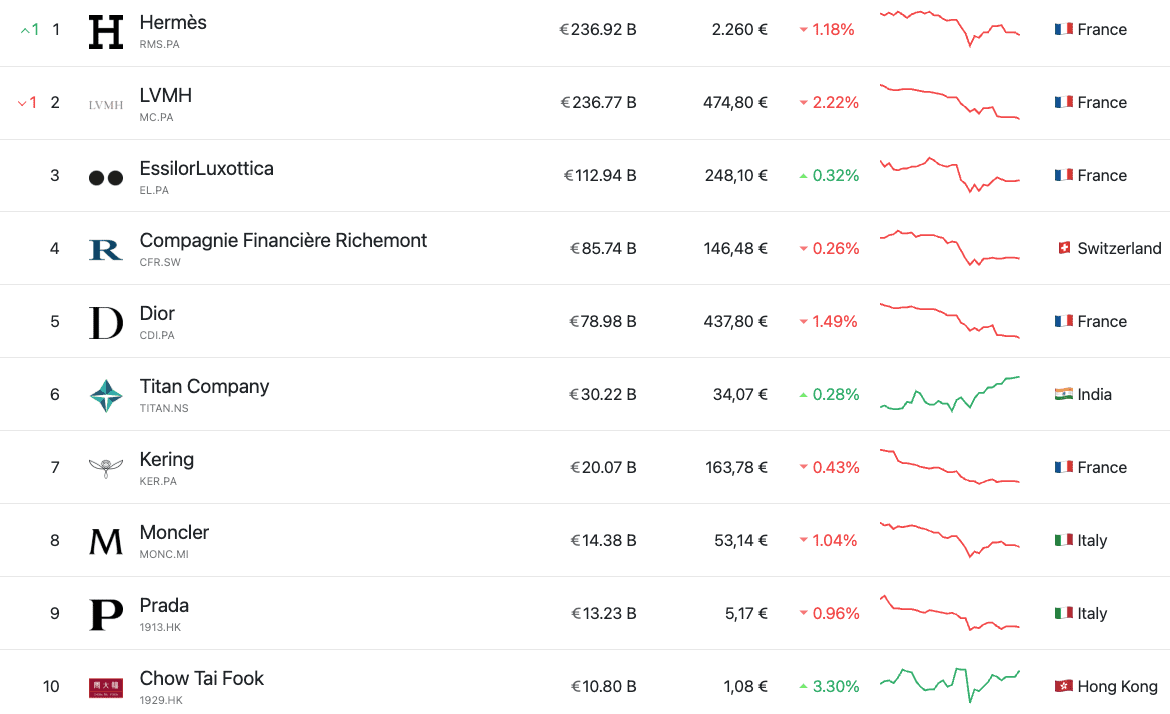
Task: Click the Prada P logo icon
Action: [x=105, y=614]
